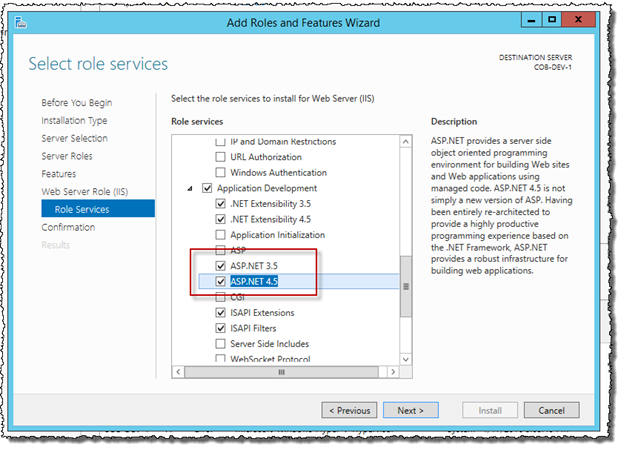Go to the Server Roles step
The width and height of the screenshot is (624, 453).
pos(67,156)
